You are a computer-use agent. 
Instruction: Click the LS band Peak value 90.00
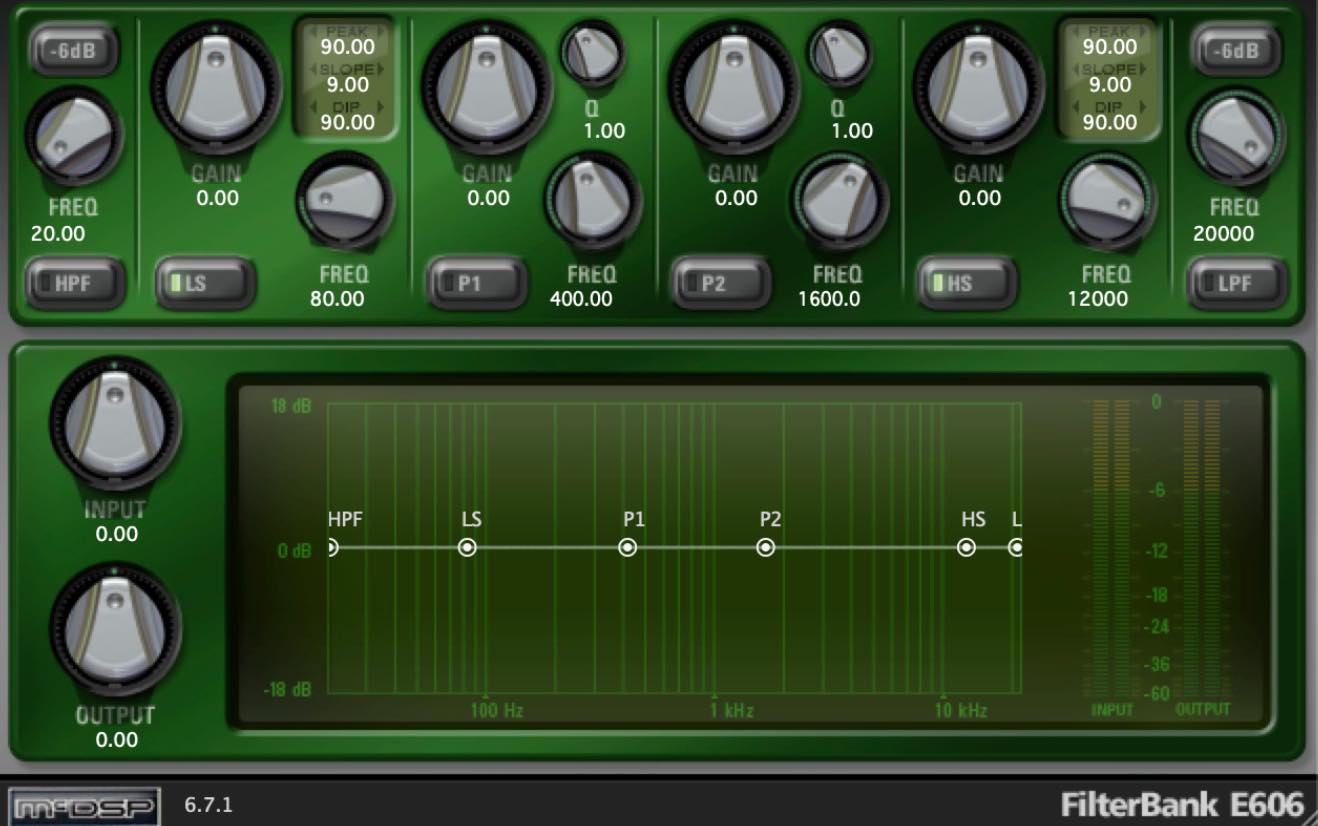point(348,46)
